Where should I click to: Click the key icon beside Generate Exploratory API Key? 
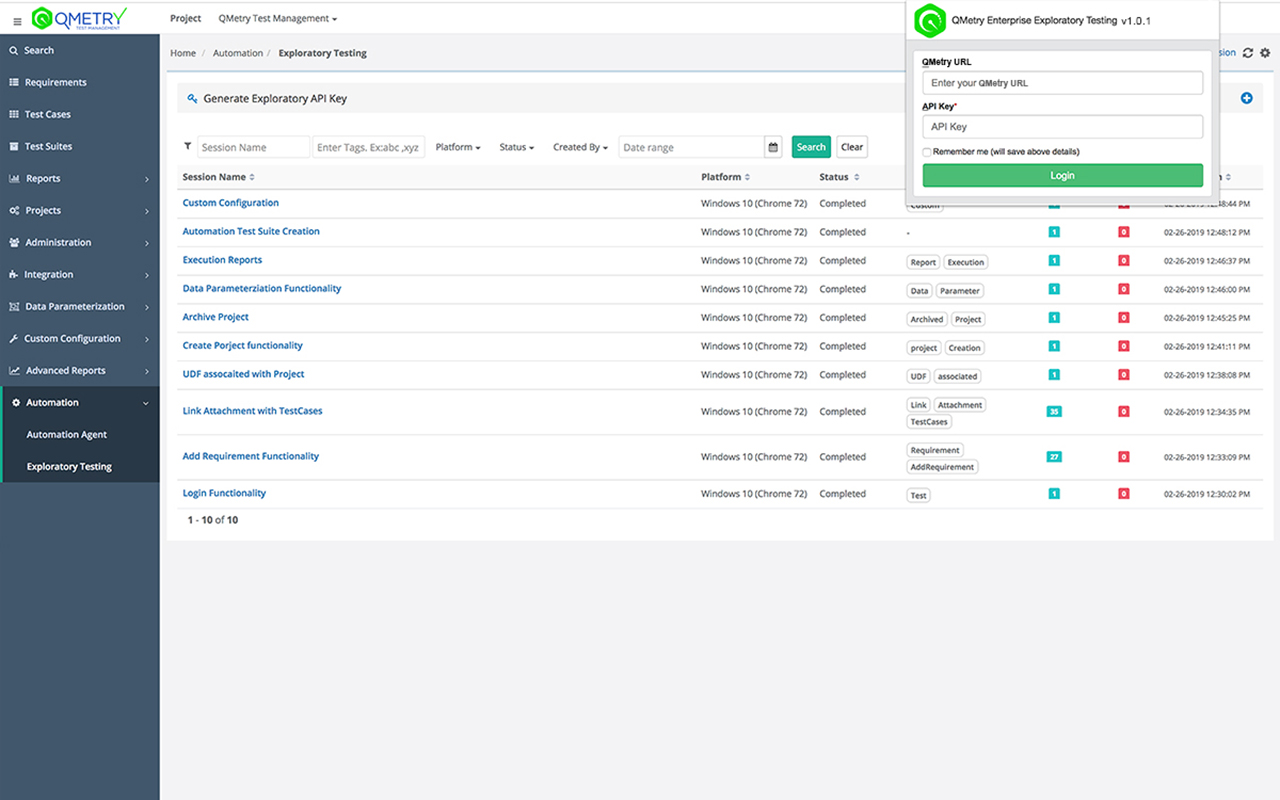pos(192,98)
